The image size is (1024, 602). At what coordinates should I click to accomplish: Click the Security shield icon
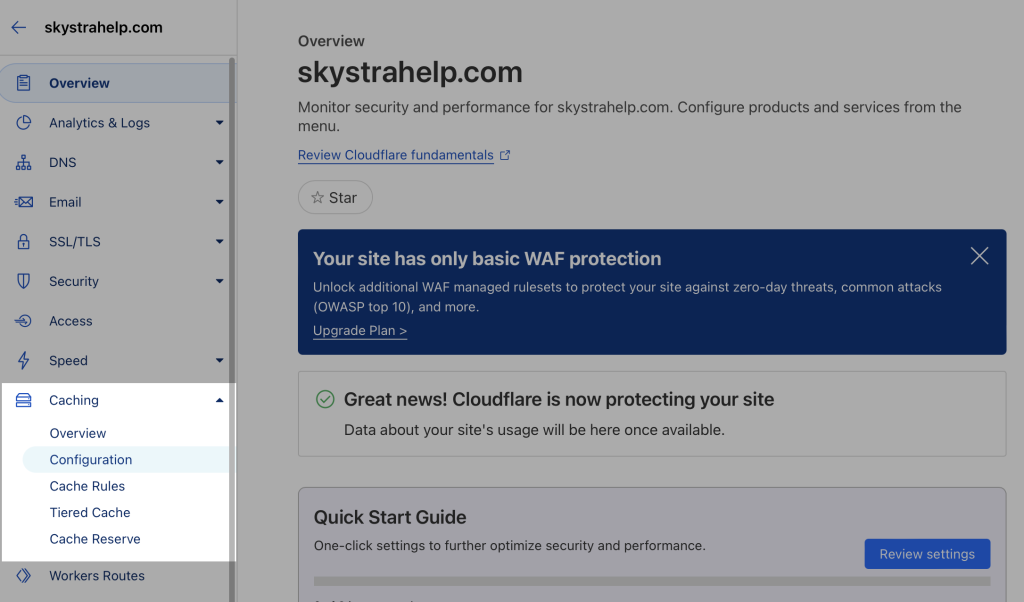click(x=24, y=281)
